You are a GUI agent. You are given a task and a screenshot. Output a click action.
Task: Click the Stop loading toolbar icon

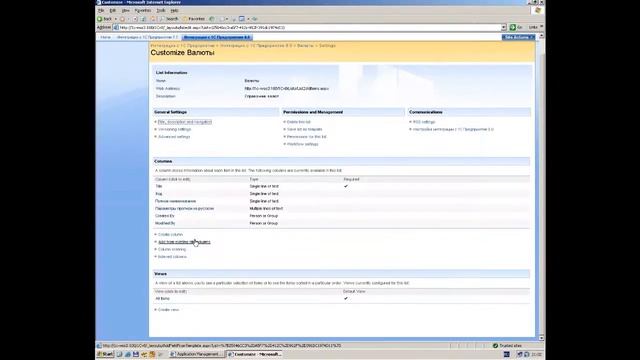[x=135, y=19]
